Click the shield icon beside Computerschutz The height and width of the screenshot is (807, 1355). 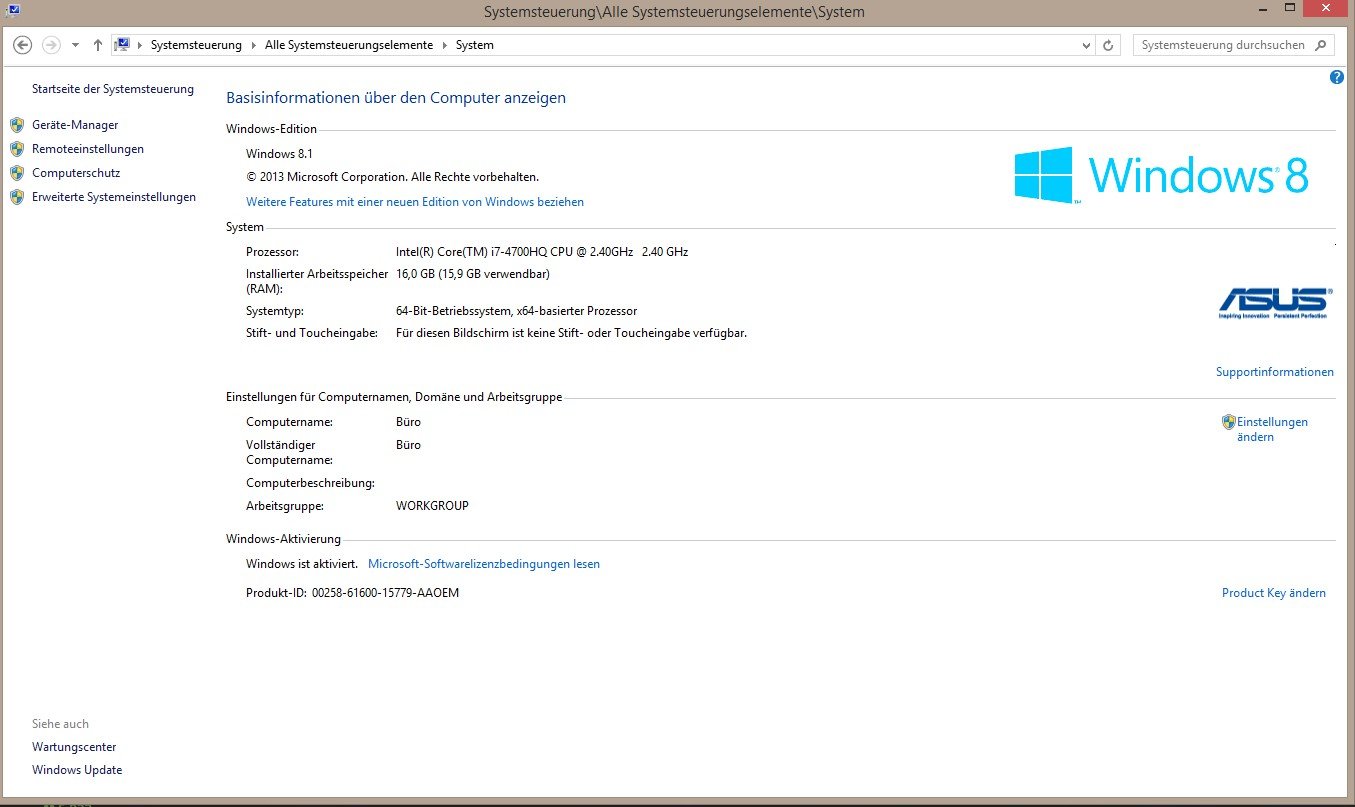pyautogui.click(x=16, y=173)
